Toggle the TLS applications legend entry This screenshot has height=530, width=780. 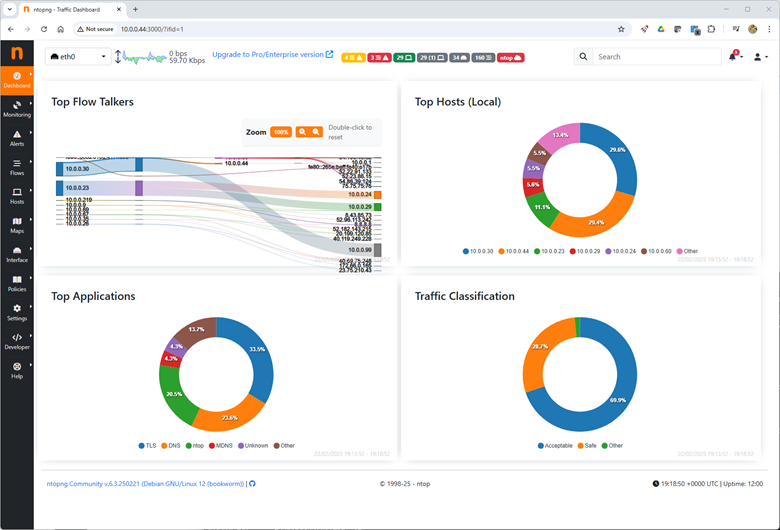tap(147, 446)
